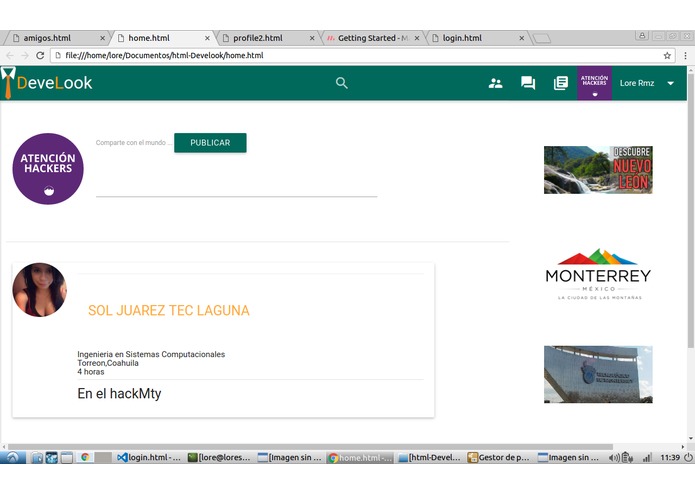Click the 'Torreon,Coahuila' location text
Image resolution: width=695 pixels, height=494 pixels.
pyautogui.click(x=108, y=363)
